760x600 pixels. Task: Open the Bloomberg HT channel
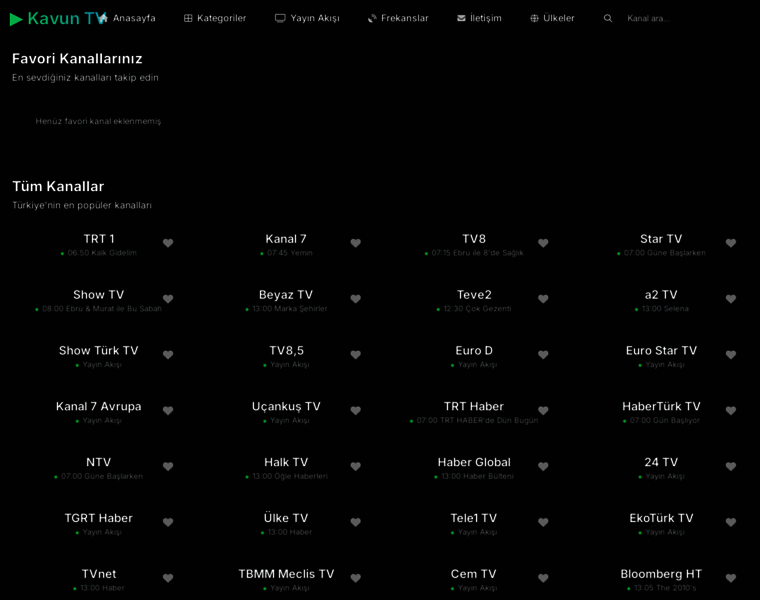pos(661,574)
